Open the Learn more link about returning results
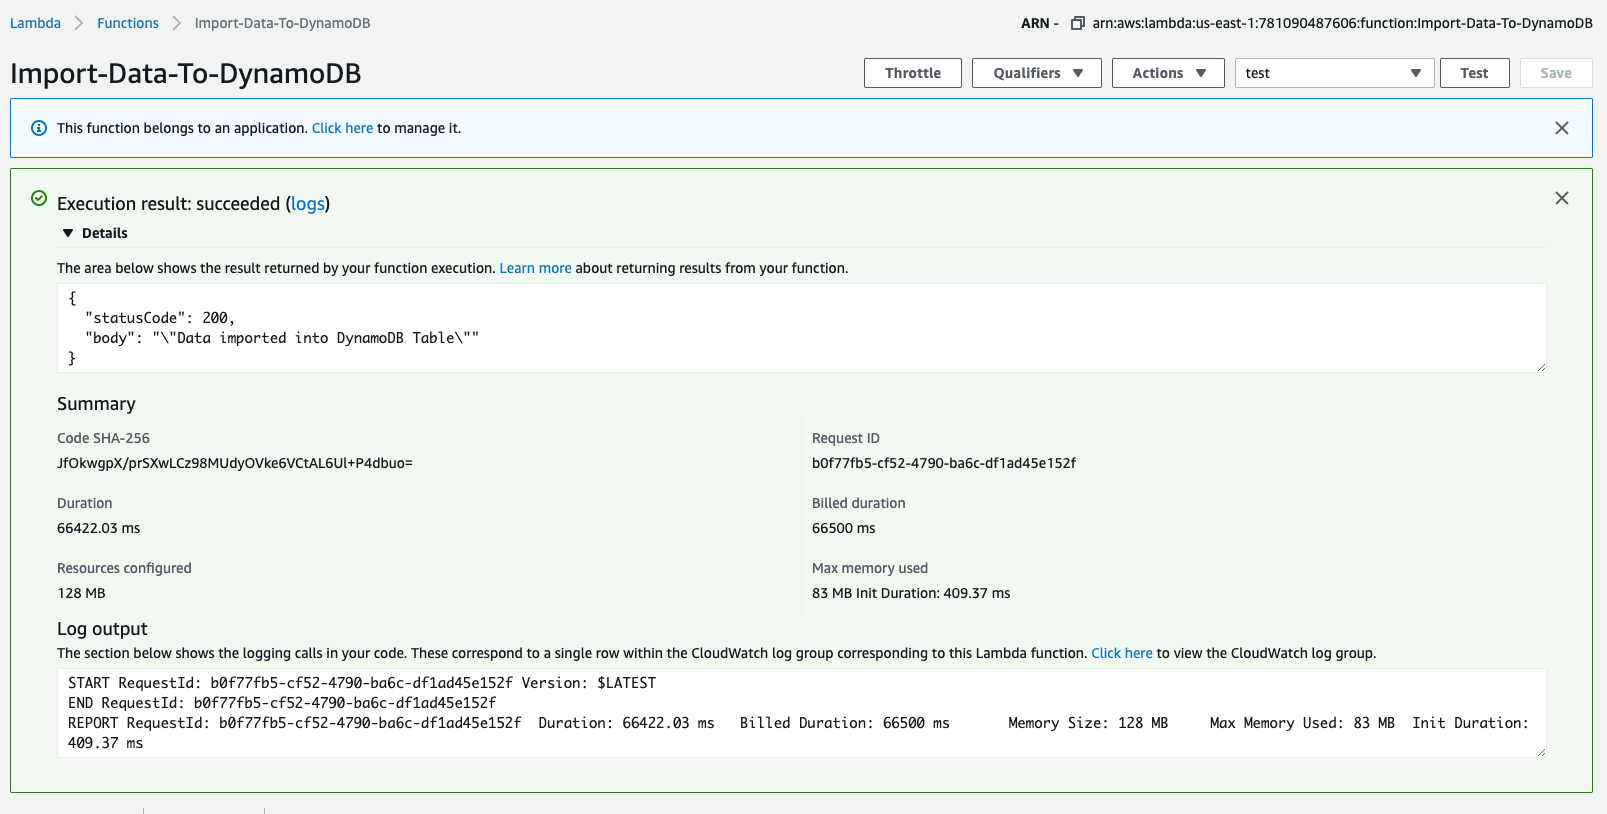The height and width of the screenshot is (814, 1607). coord(535,268)
